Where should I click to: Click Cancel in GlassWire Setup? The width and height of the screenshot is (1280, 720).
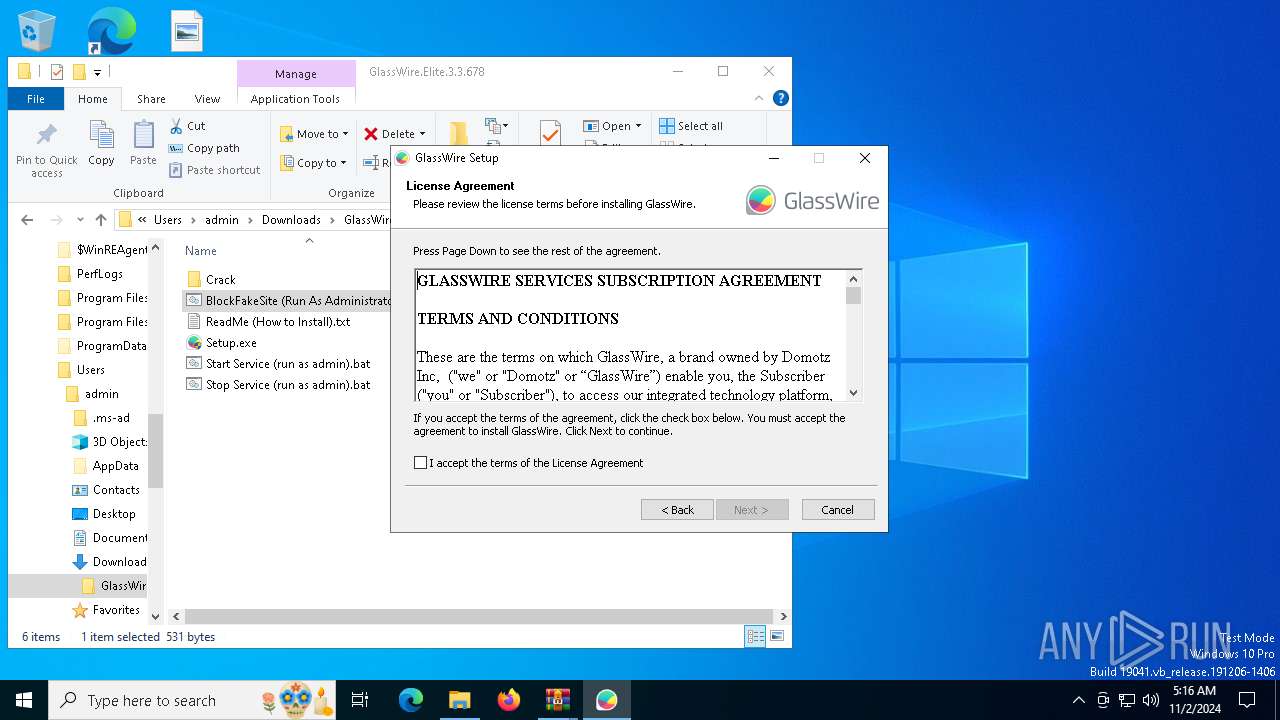(838, 510)
